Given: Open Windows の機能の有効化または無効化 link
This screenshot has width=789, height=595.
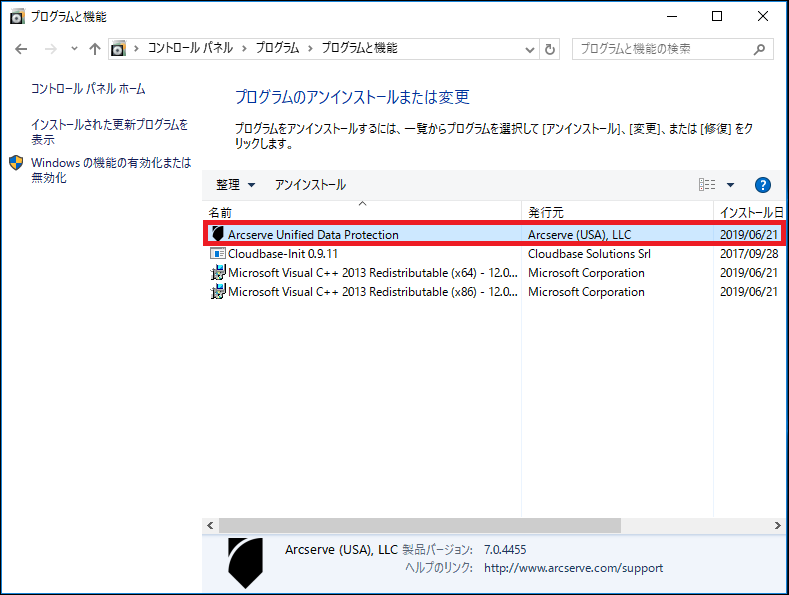Looking at the screenshot, I should [x=111, y=170].
